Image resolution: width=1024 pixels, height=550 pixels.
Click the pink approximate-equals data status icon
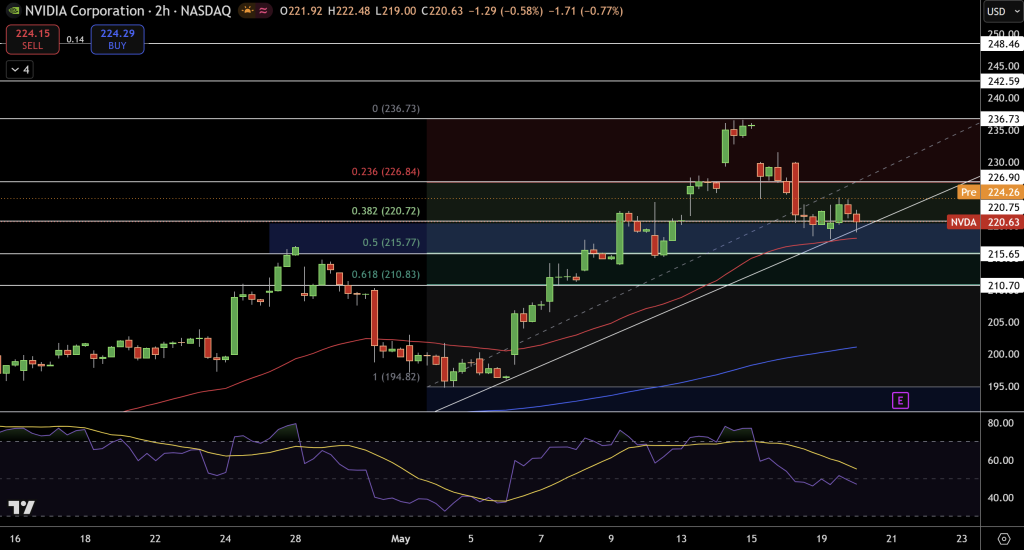[x=263, y=10]
